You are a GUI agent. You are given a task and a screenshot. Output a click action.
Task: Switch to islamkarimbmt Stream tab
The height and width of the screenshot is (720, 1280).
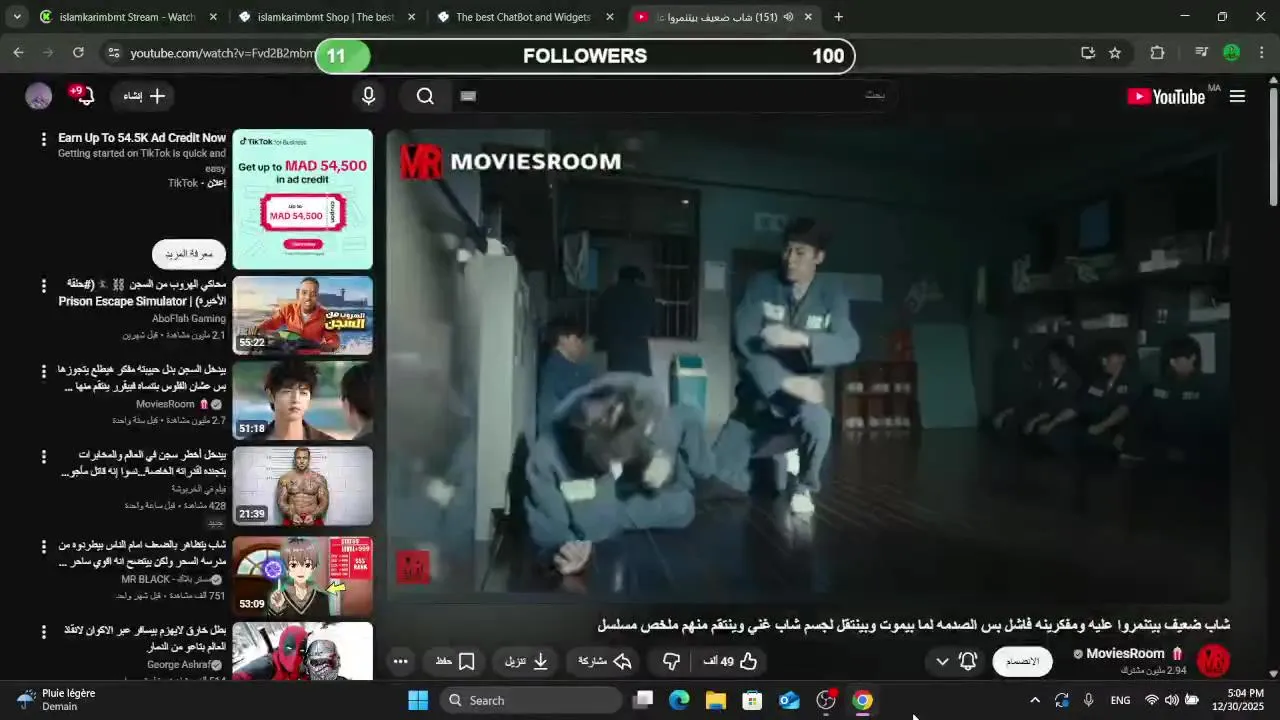tap(127, 17)
